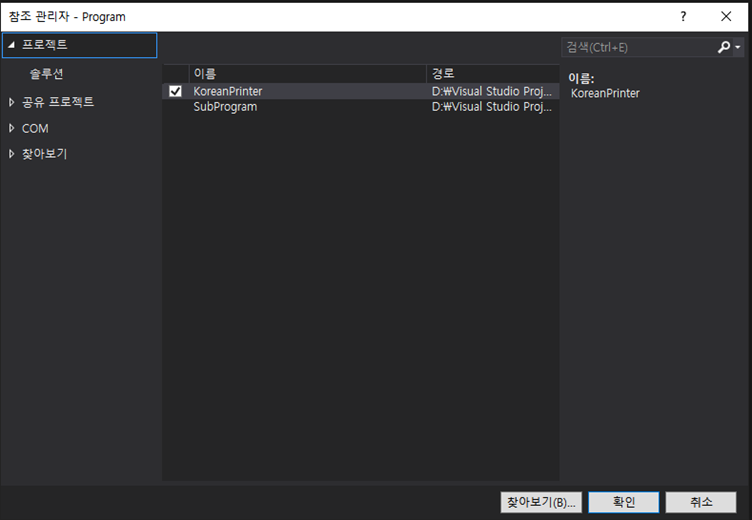Open search options dropdown arrow

click(738, 47)
